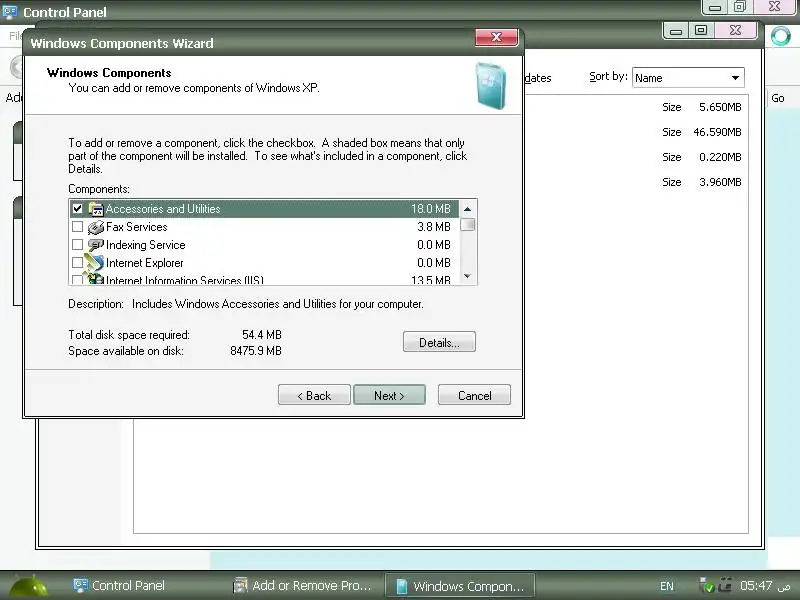Switch to Add or Remove Programs taskbar button
Viewport: 800px width, 600px height.
pyautogui.click(x=302, y=585)
